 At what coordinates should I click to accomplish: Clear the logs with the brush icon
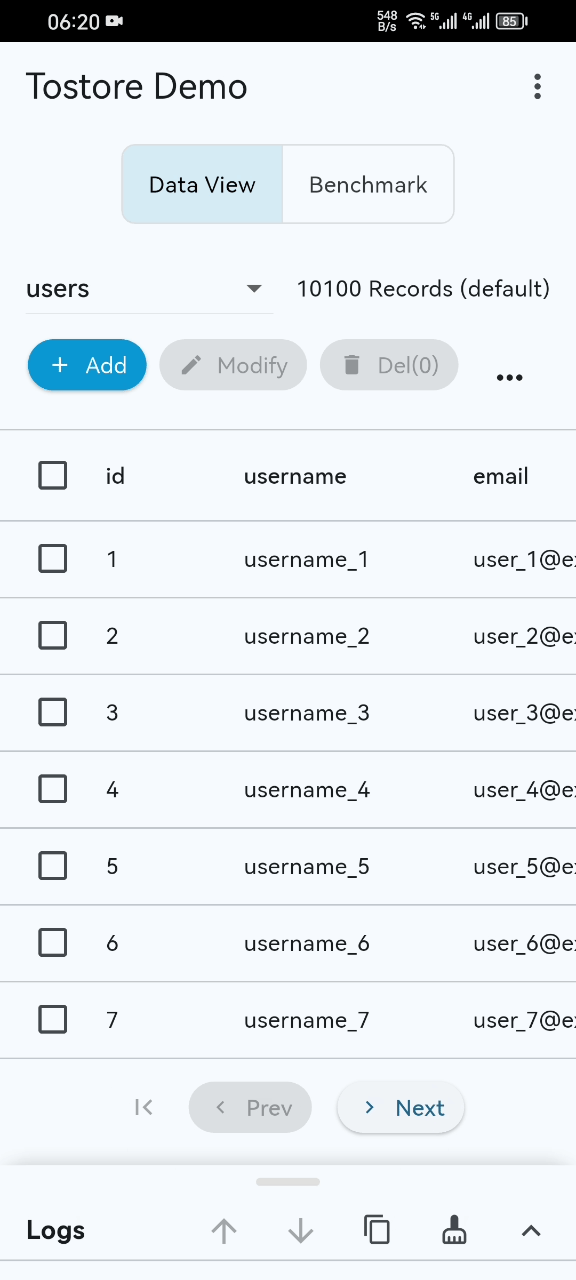[454, 1230]
